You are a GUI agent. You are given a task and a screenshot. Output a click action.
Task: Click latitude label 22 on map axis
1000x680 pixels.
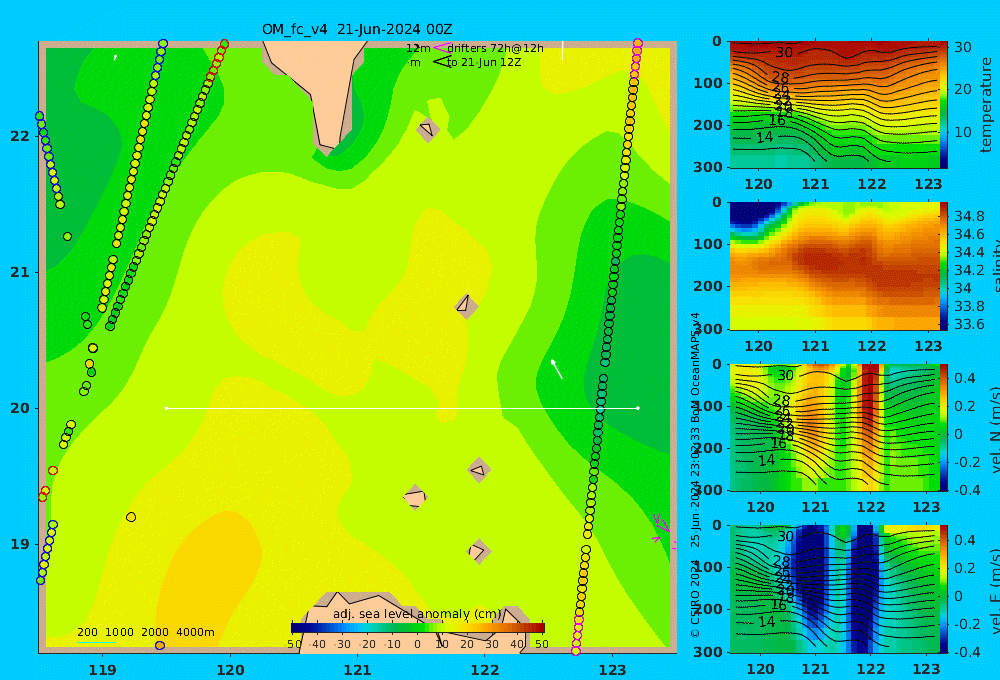click(20, 136)
